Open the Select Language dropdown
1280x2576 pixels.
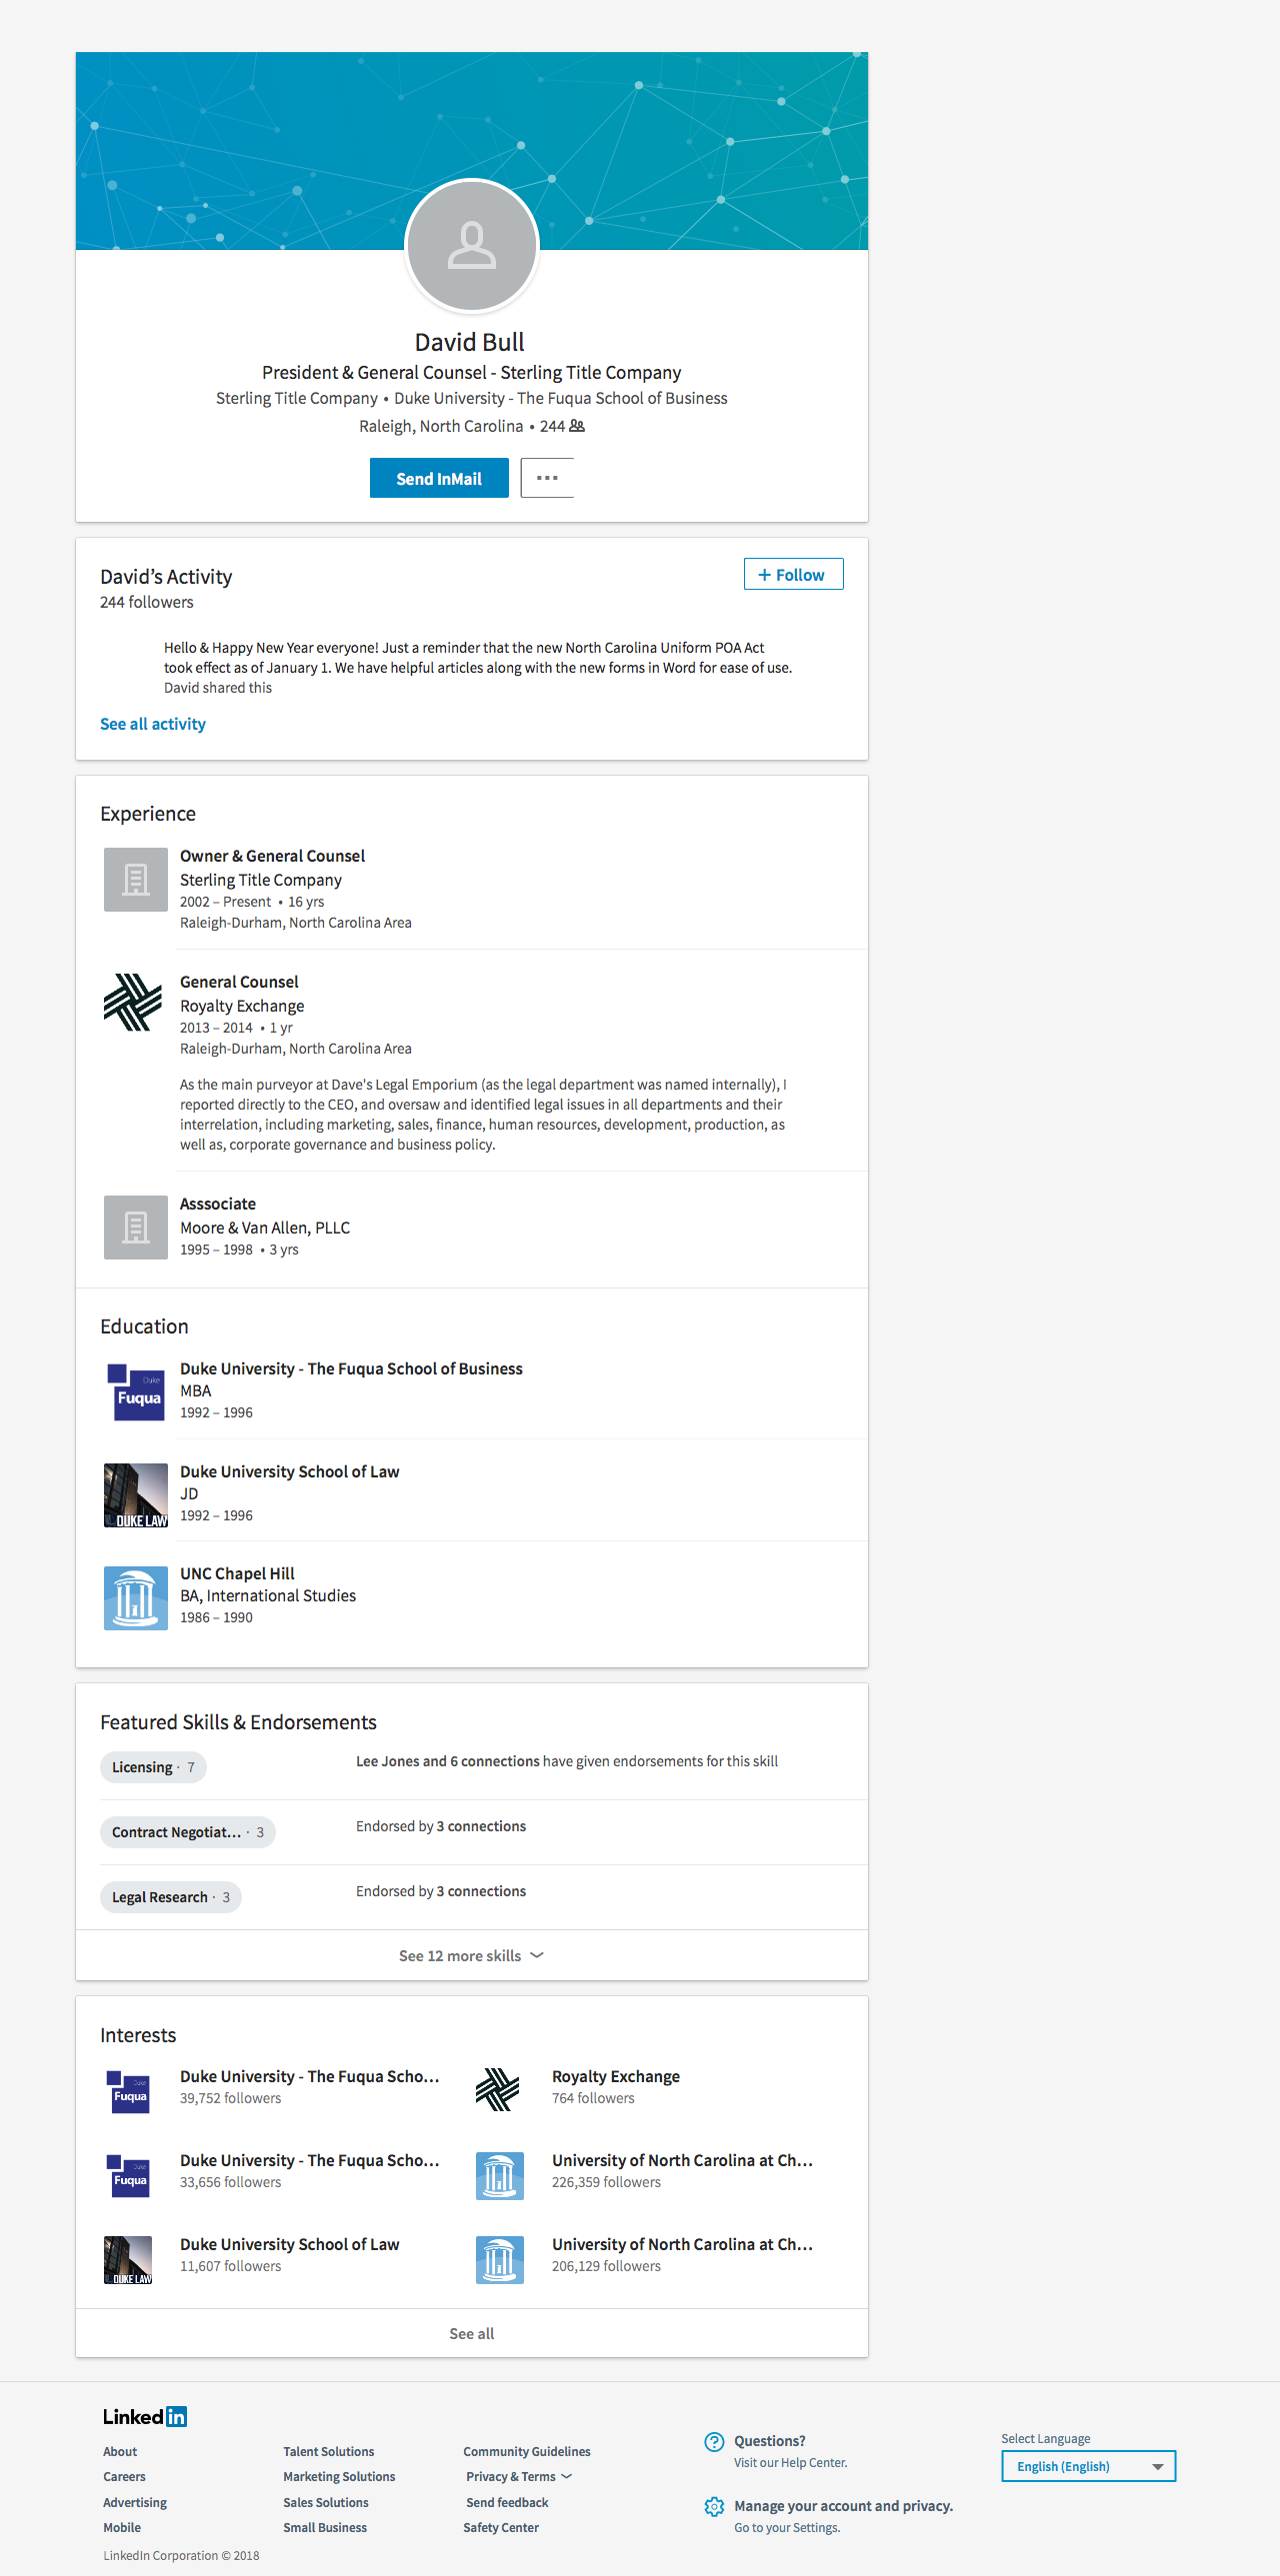[x=1088, y=2467]
